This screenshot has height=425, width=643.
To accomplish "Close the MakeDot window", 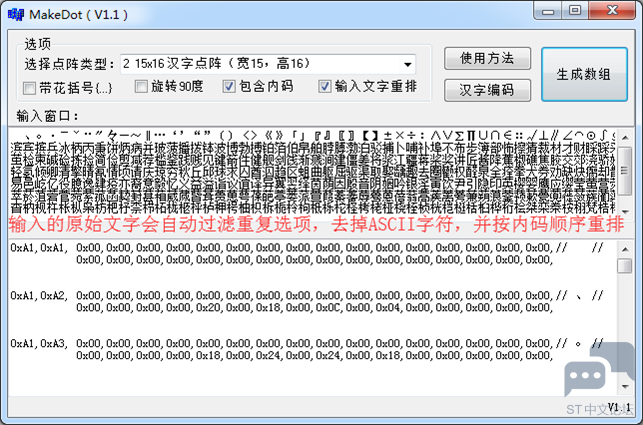I will (x=612, y=11).
